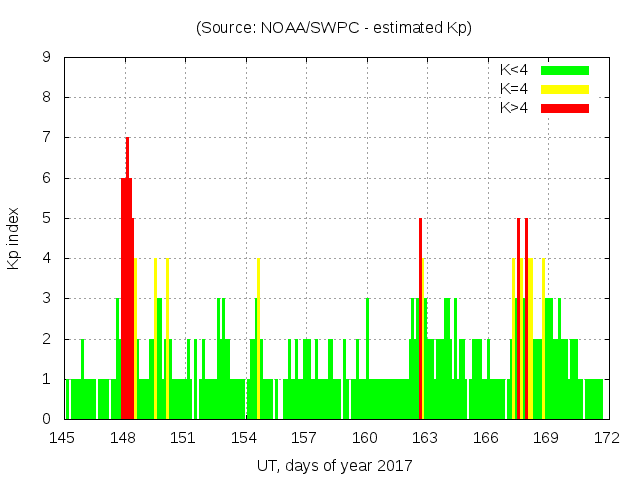Click the green bar reaching Kp 3 at day 160
This screenshot has width=640, height=480.
(367, 360)
